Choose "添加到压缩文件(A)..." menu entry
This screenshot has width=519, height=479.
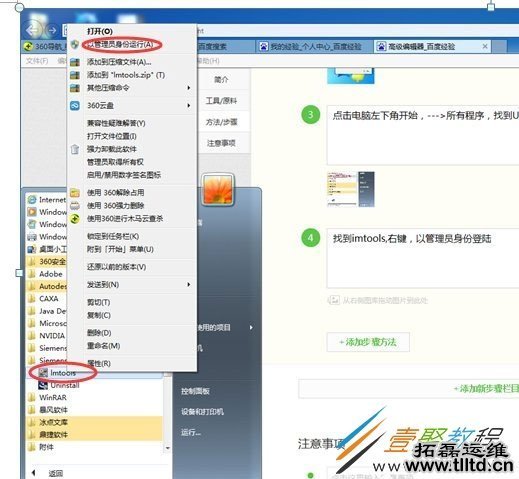pyautogui.click(x=119, y=62)
